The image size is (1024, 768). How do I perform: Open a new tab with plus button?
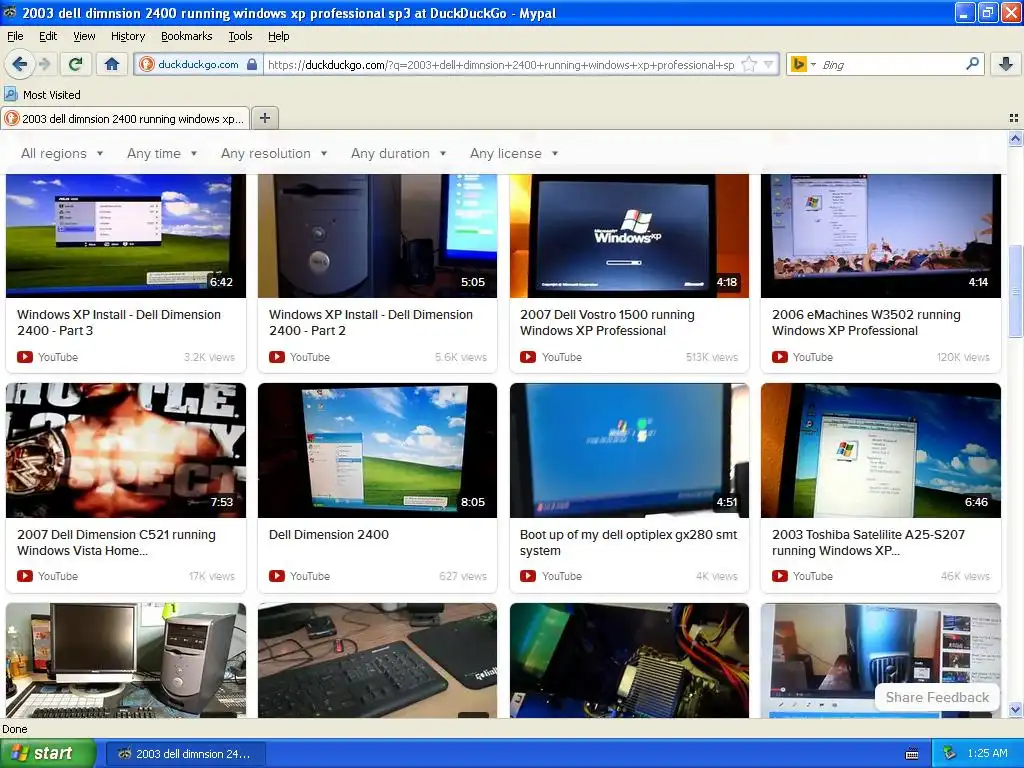264,118
